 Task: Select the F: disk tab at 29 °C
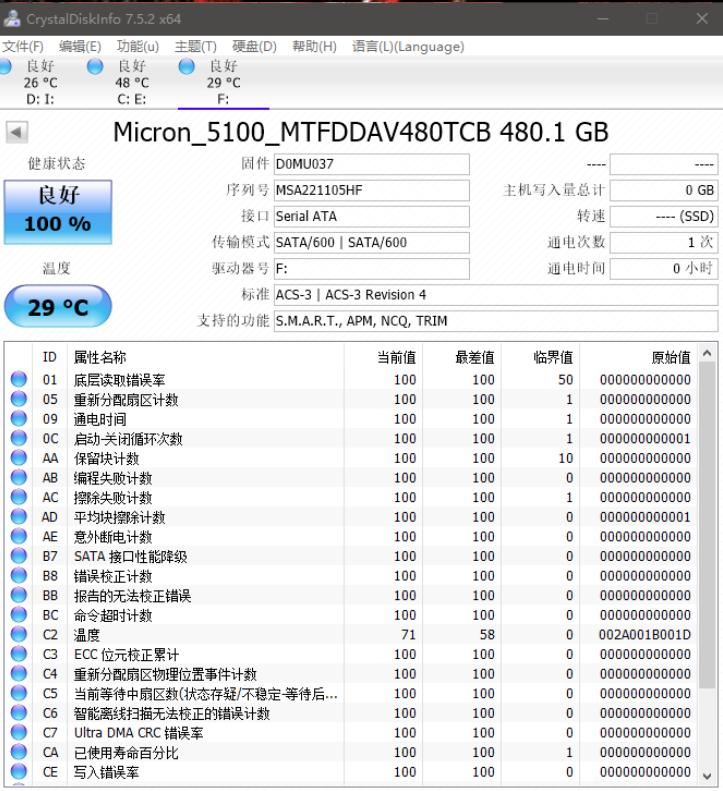coord(224,82)
